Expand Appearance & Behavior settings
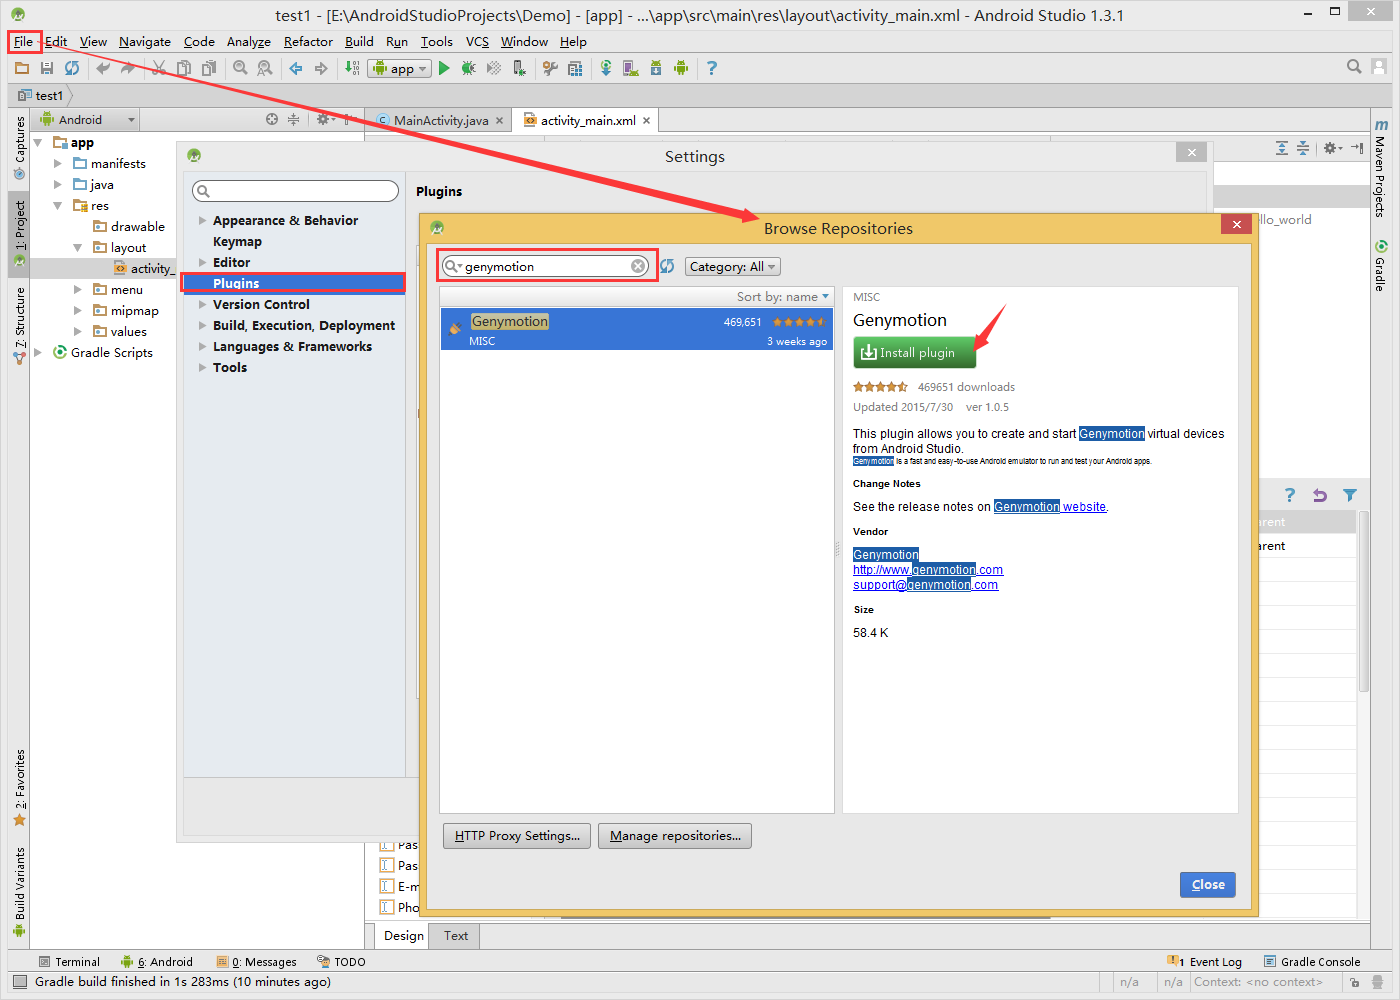 coord(203,221)
